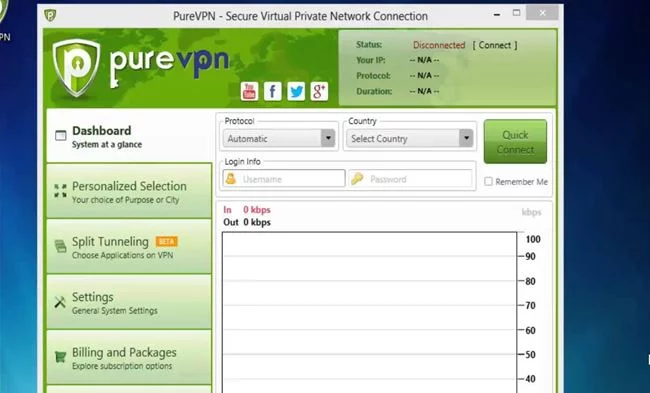Image resolution: width=650 pixels, height=393 pixels.
Task: Click the [ Connect ] link in status panel
Action: (x=495, y=45)
